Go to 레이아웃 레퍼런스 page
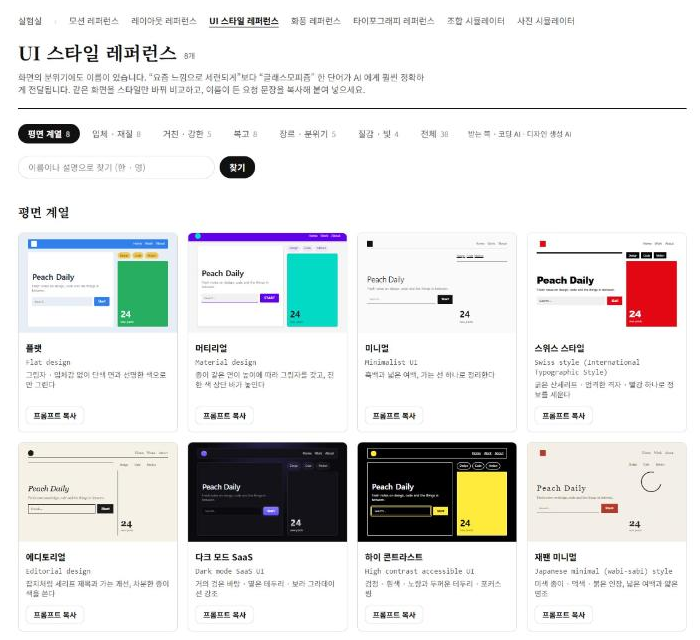 (x=164, y=21)
